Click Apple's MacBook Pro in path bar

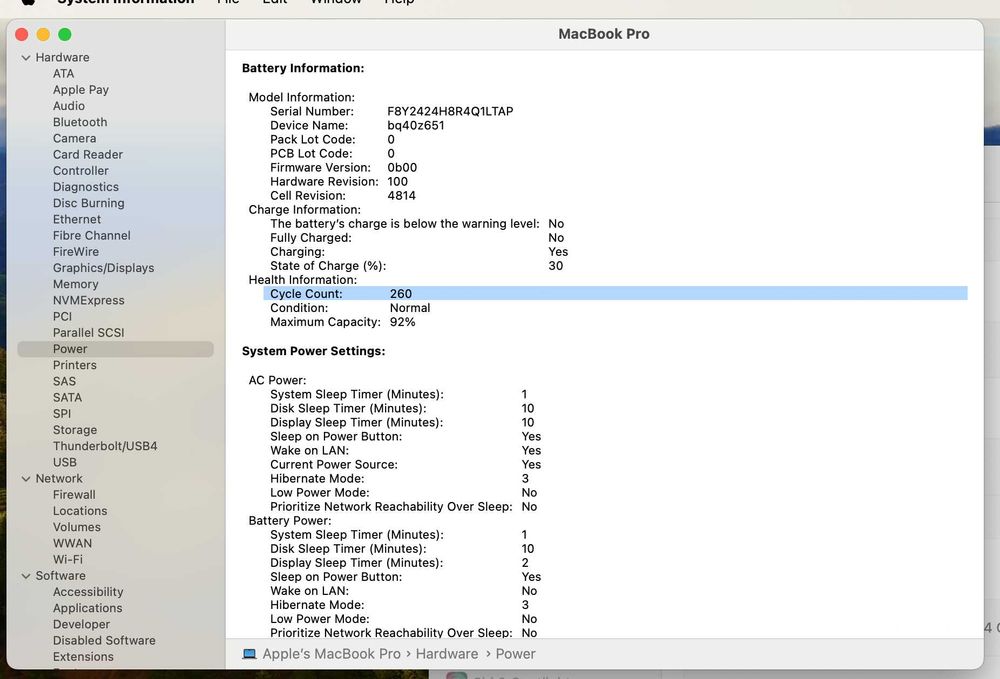pyautogui.click(x=331, y=654)
